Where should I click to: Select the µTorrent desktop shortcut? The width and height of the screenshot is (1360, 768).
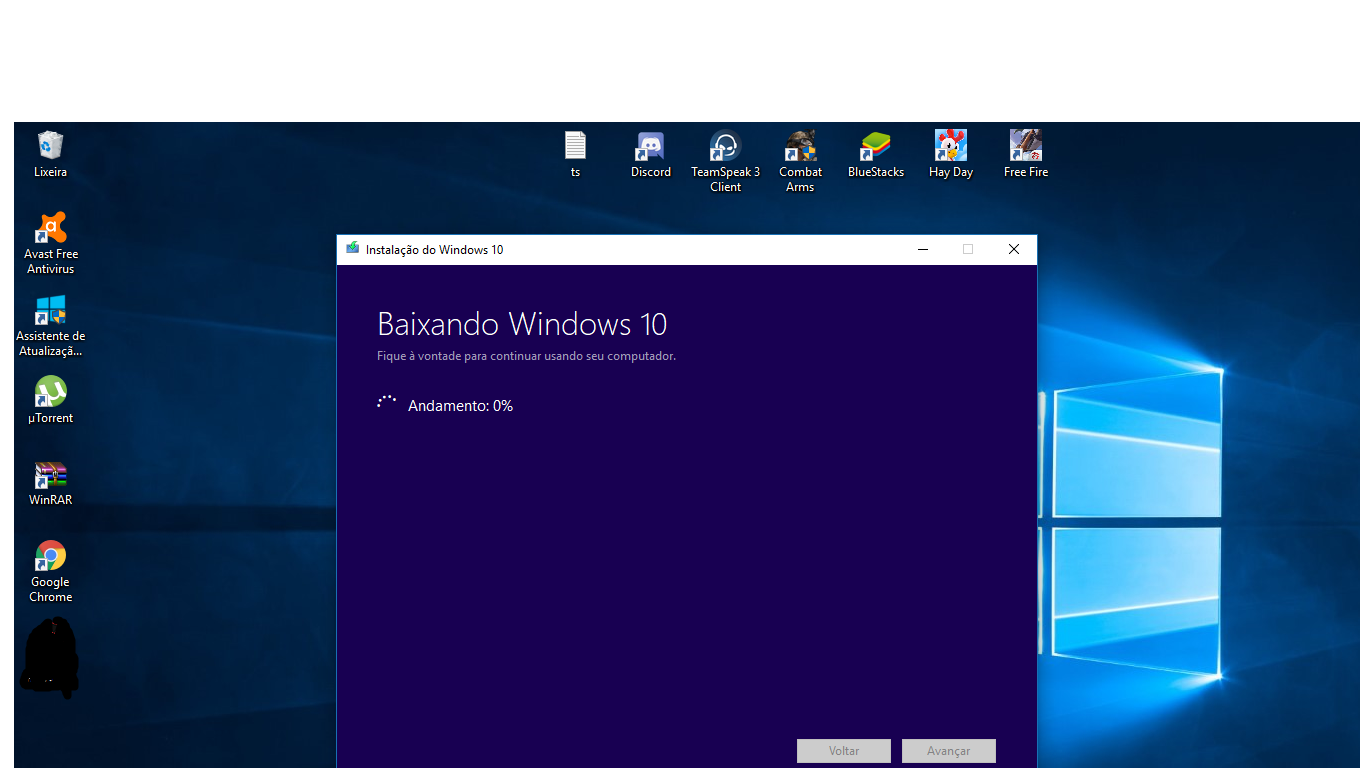[50, 400]
